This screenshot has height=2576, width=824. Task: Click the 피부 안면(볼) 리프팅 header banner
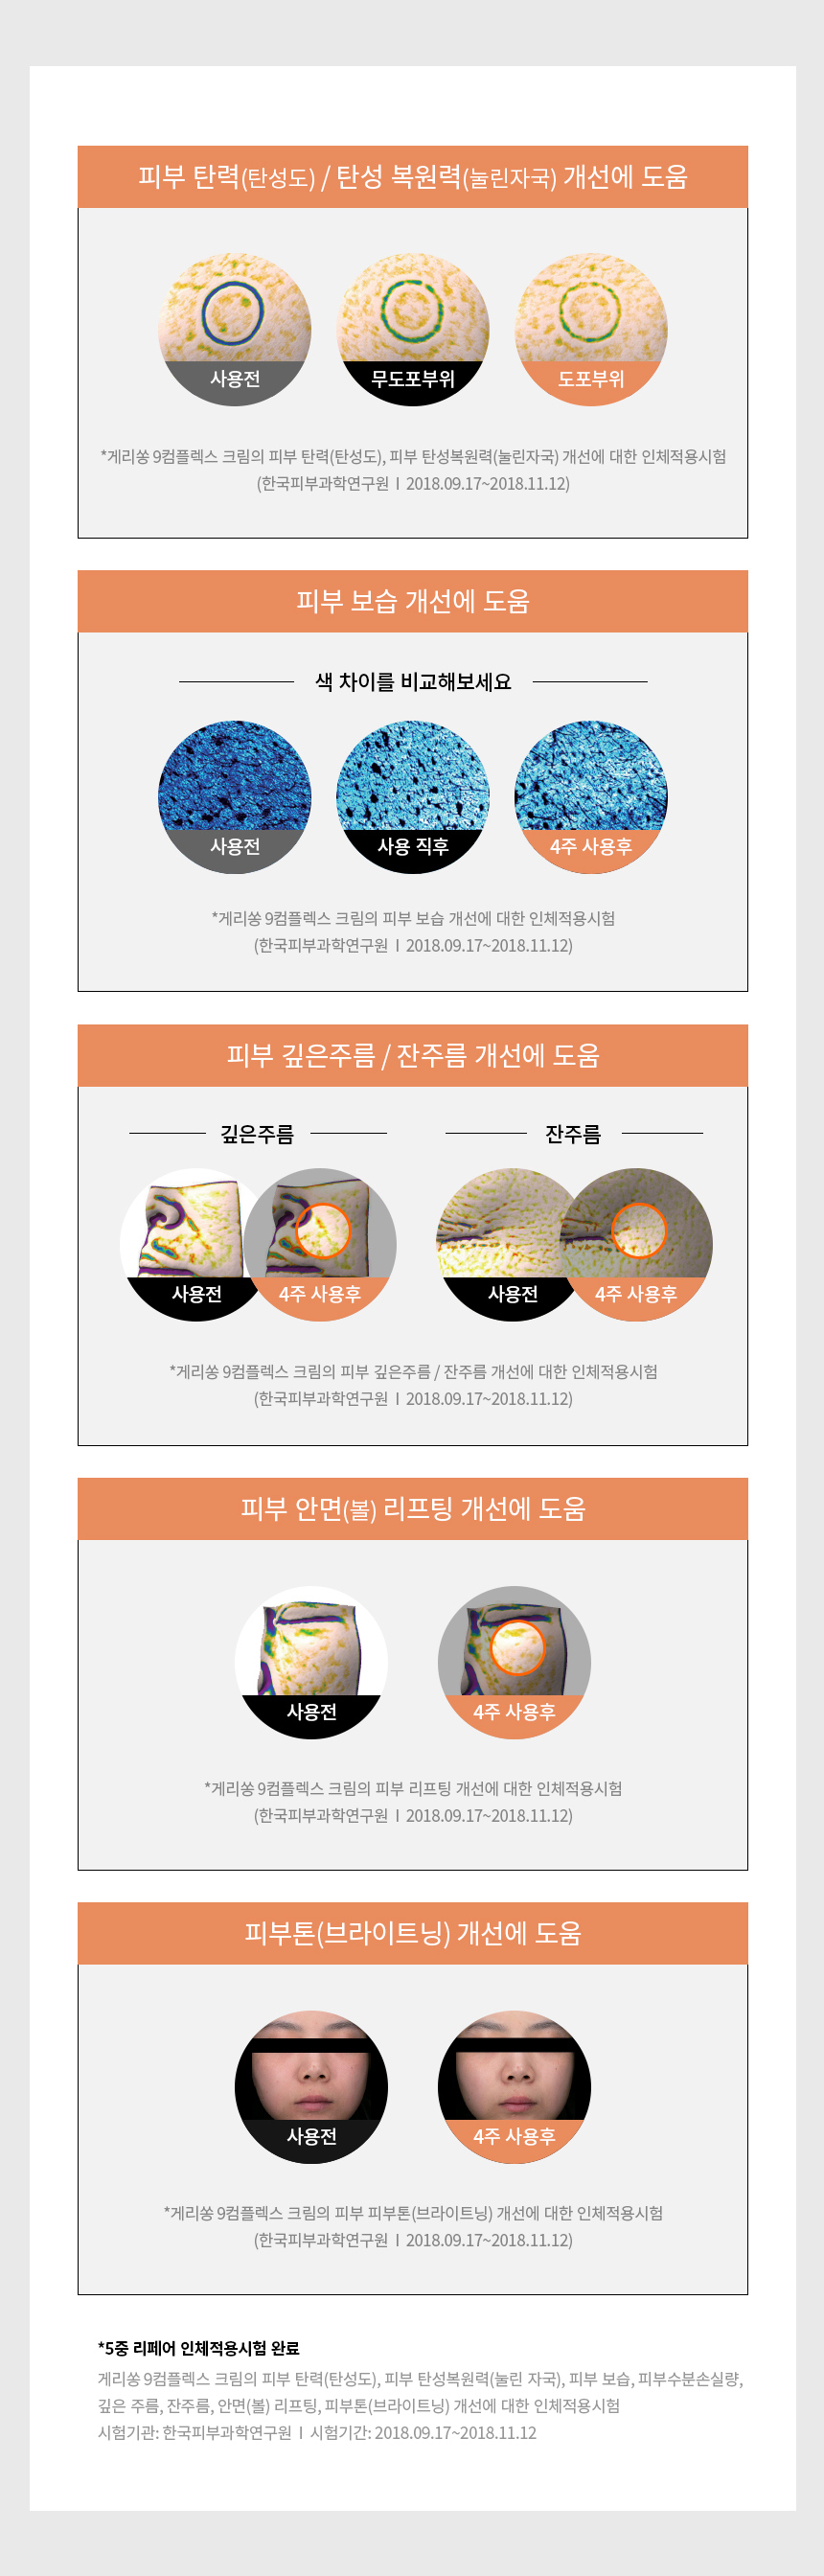pyautogui.click(x=413, y=1508)
